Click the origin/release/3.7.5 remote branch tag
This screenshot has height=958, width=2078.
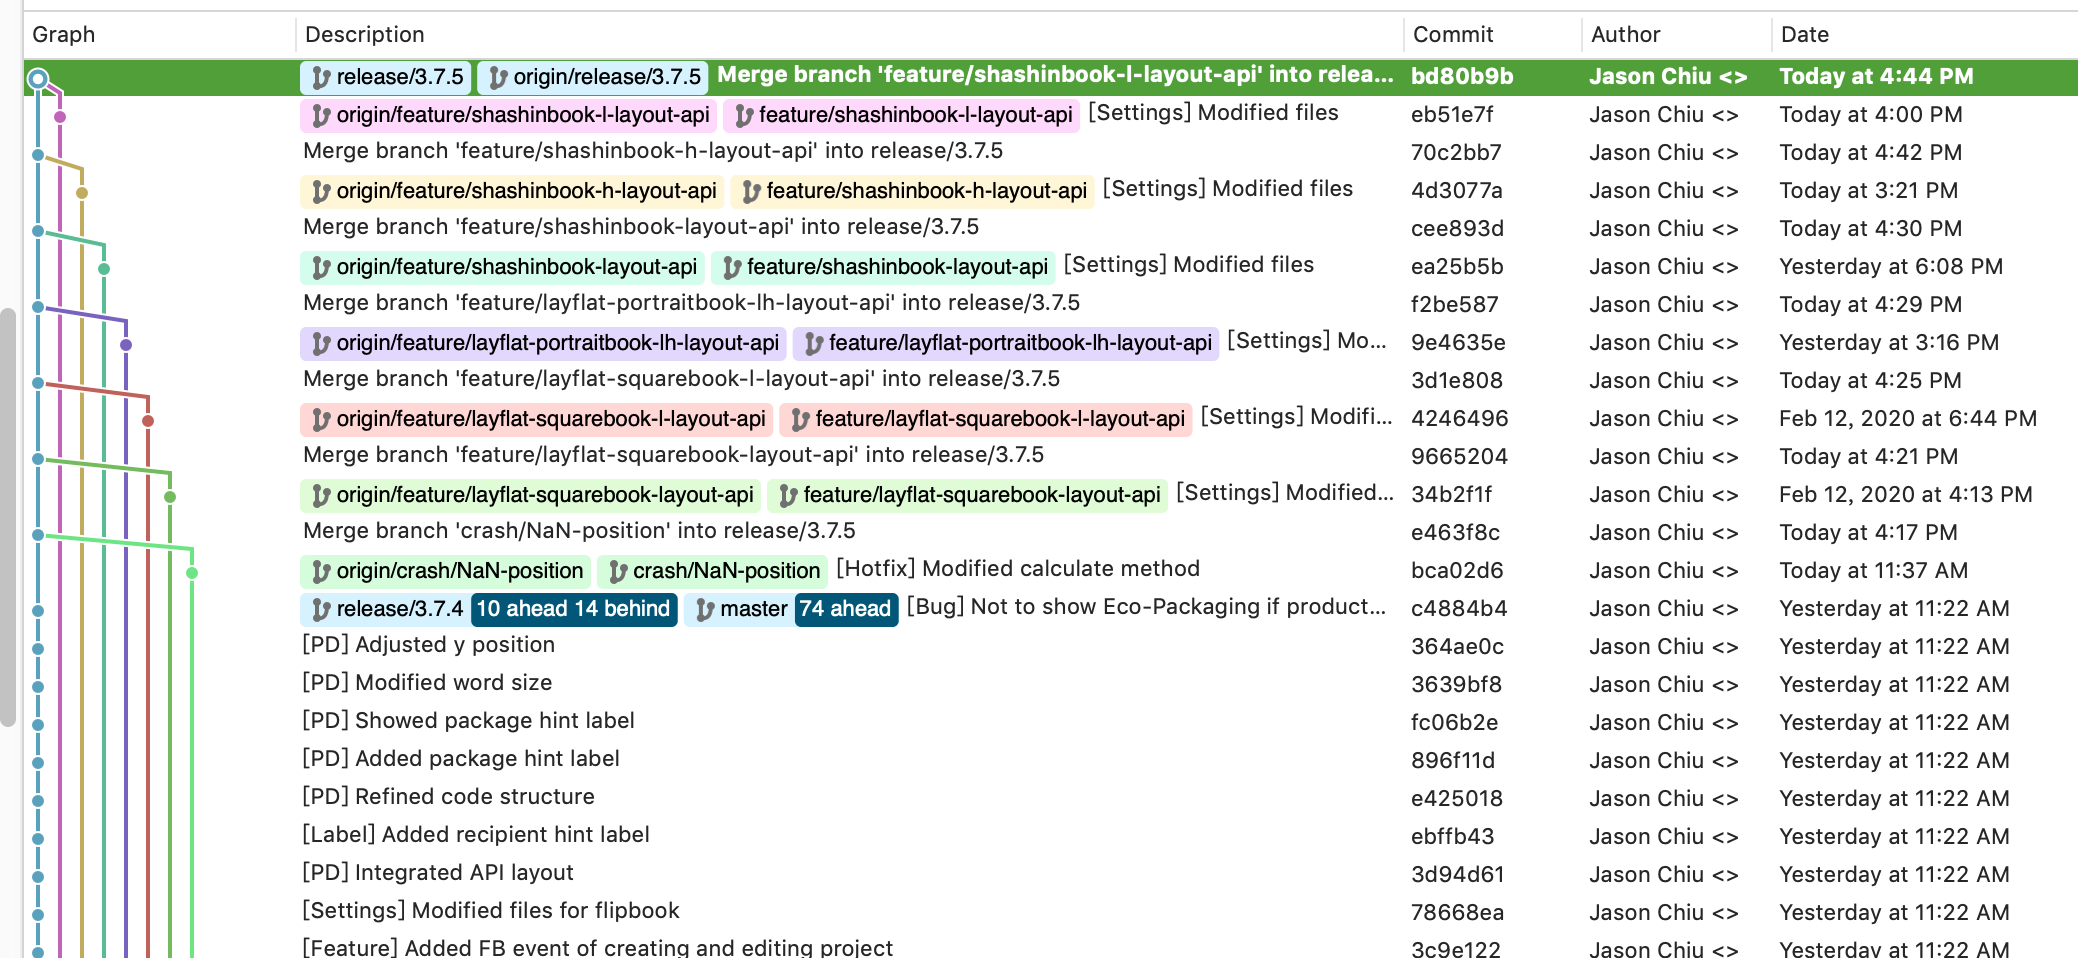(x=593, y=77)
